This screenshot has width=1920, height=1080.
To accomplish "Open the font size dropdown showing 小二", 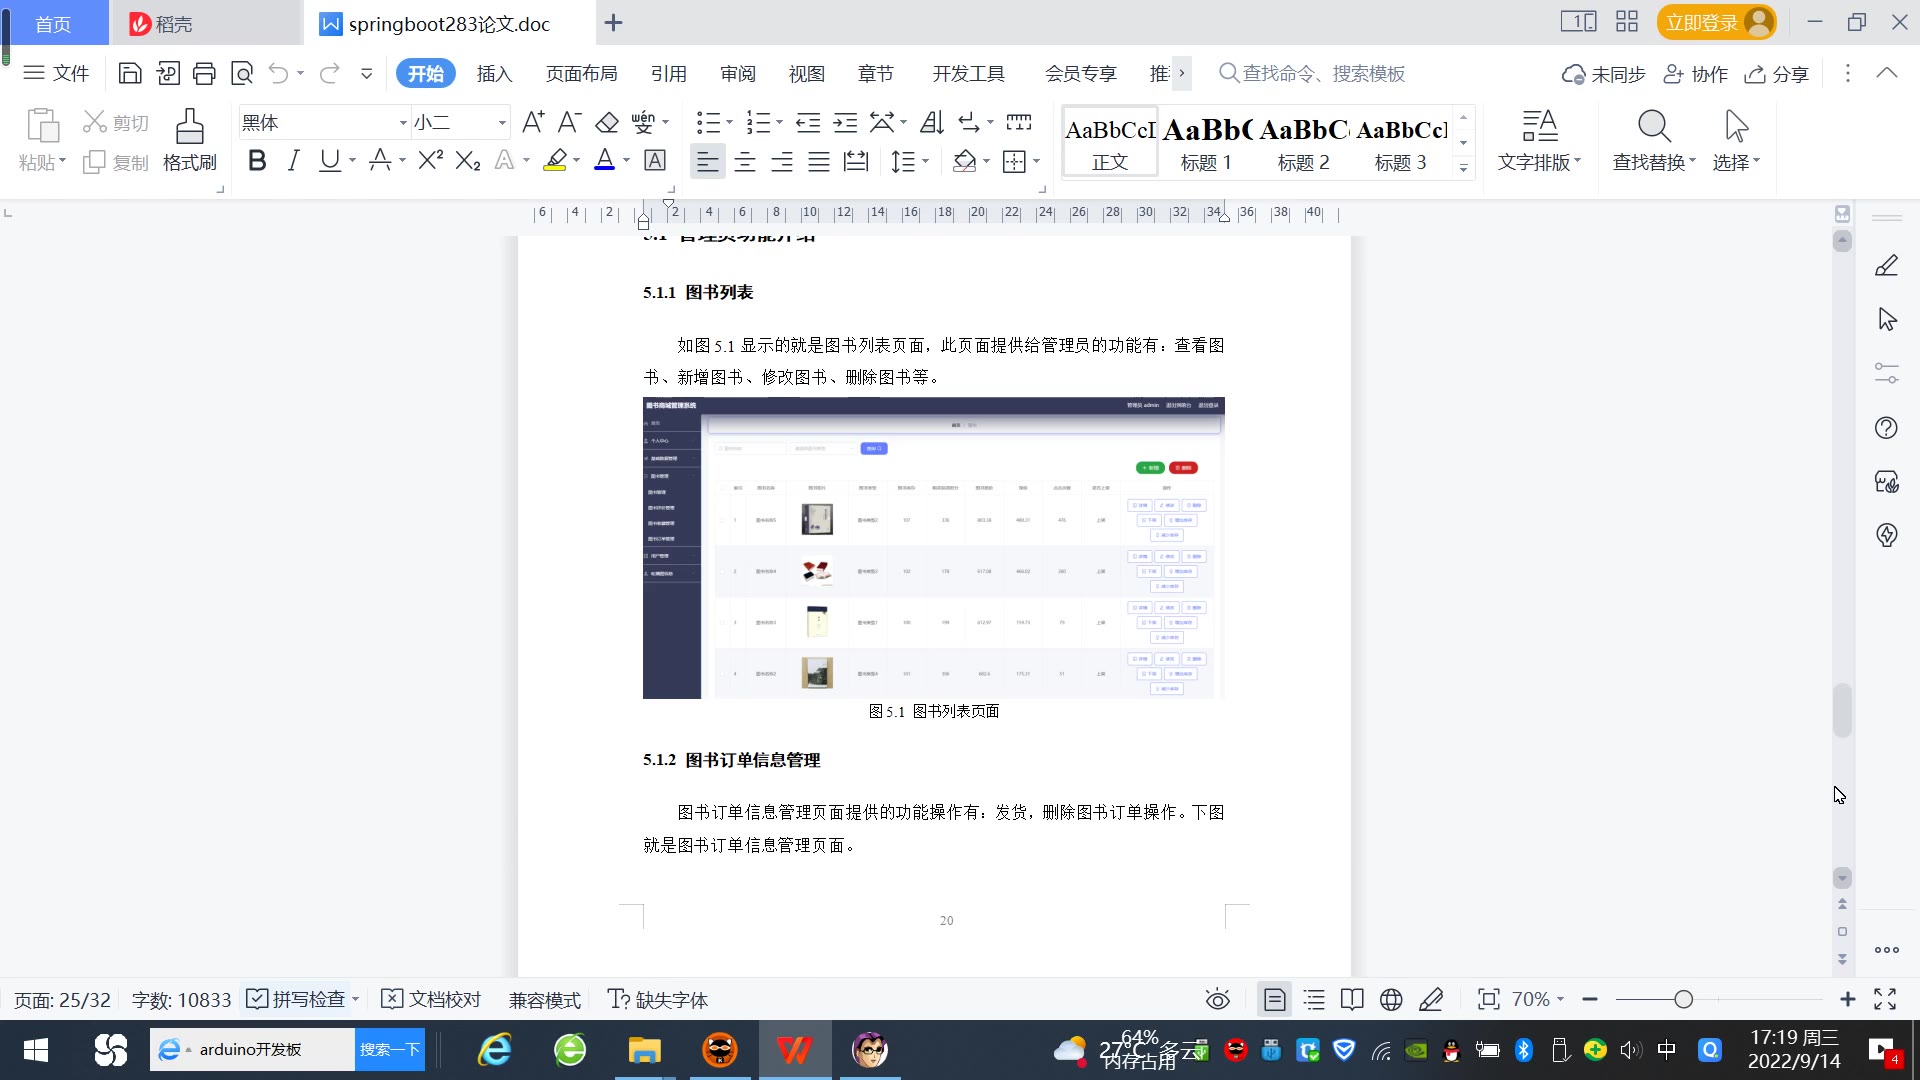I will coord(502,123).
